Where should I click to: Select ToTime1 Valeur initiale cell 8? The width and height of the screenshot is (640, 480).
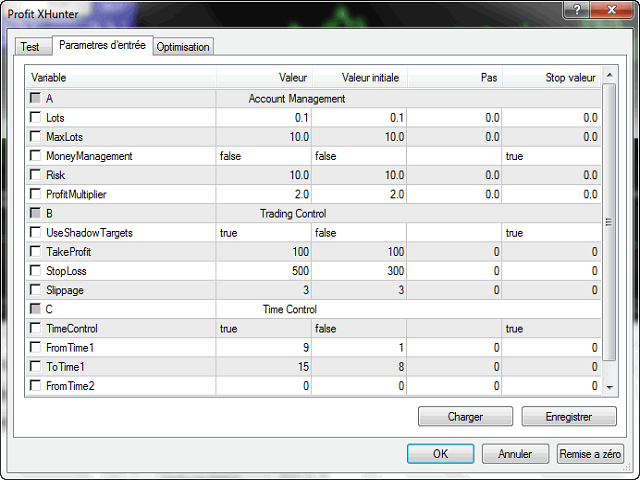coord(359,367)
